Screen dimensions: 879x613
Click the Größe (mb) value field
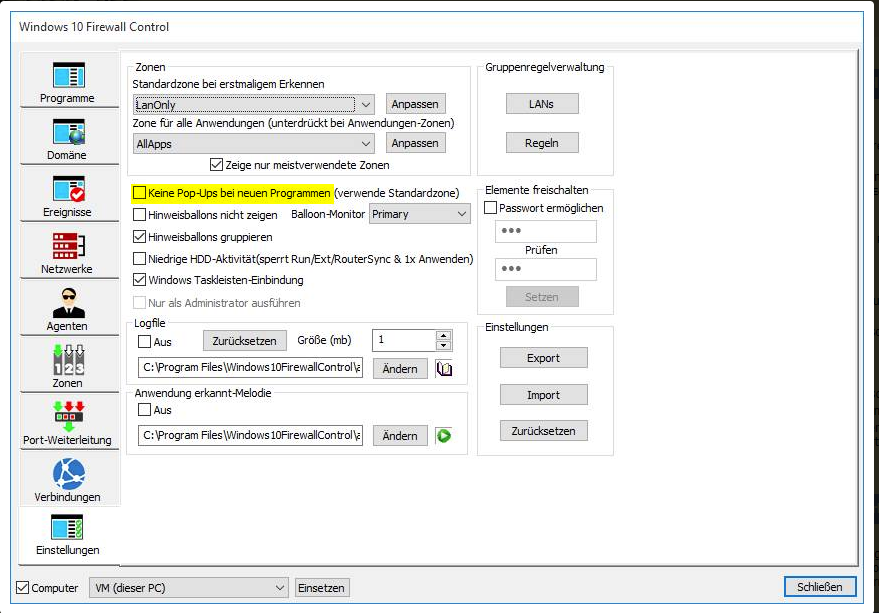pos(404,340)
